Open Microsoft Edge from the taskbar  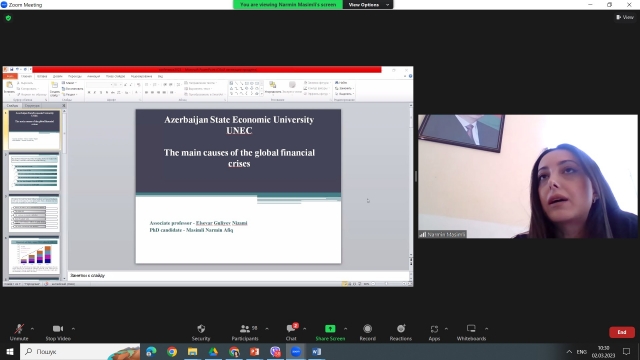[151, 351]
